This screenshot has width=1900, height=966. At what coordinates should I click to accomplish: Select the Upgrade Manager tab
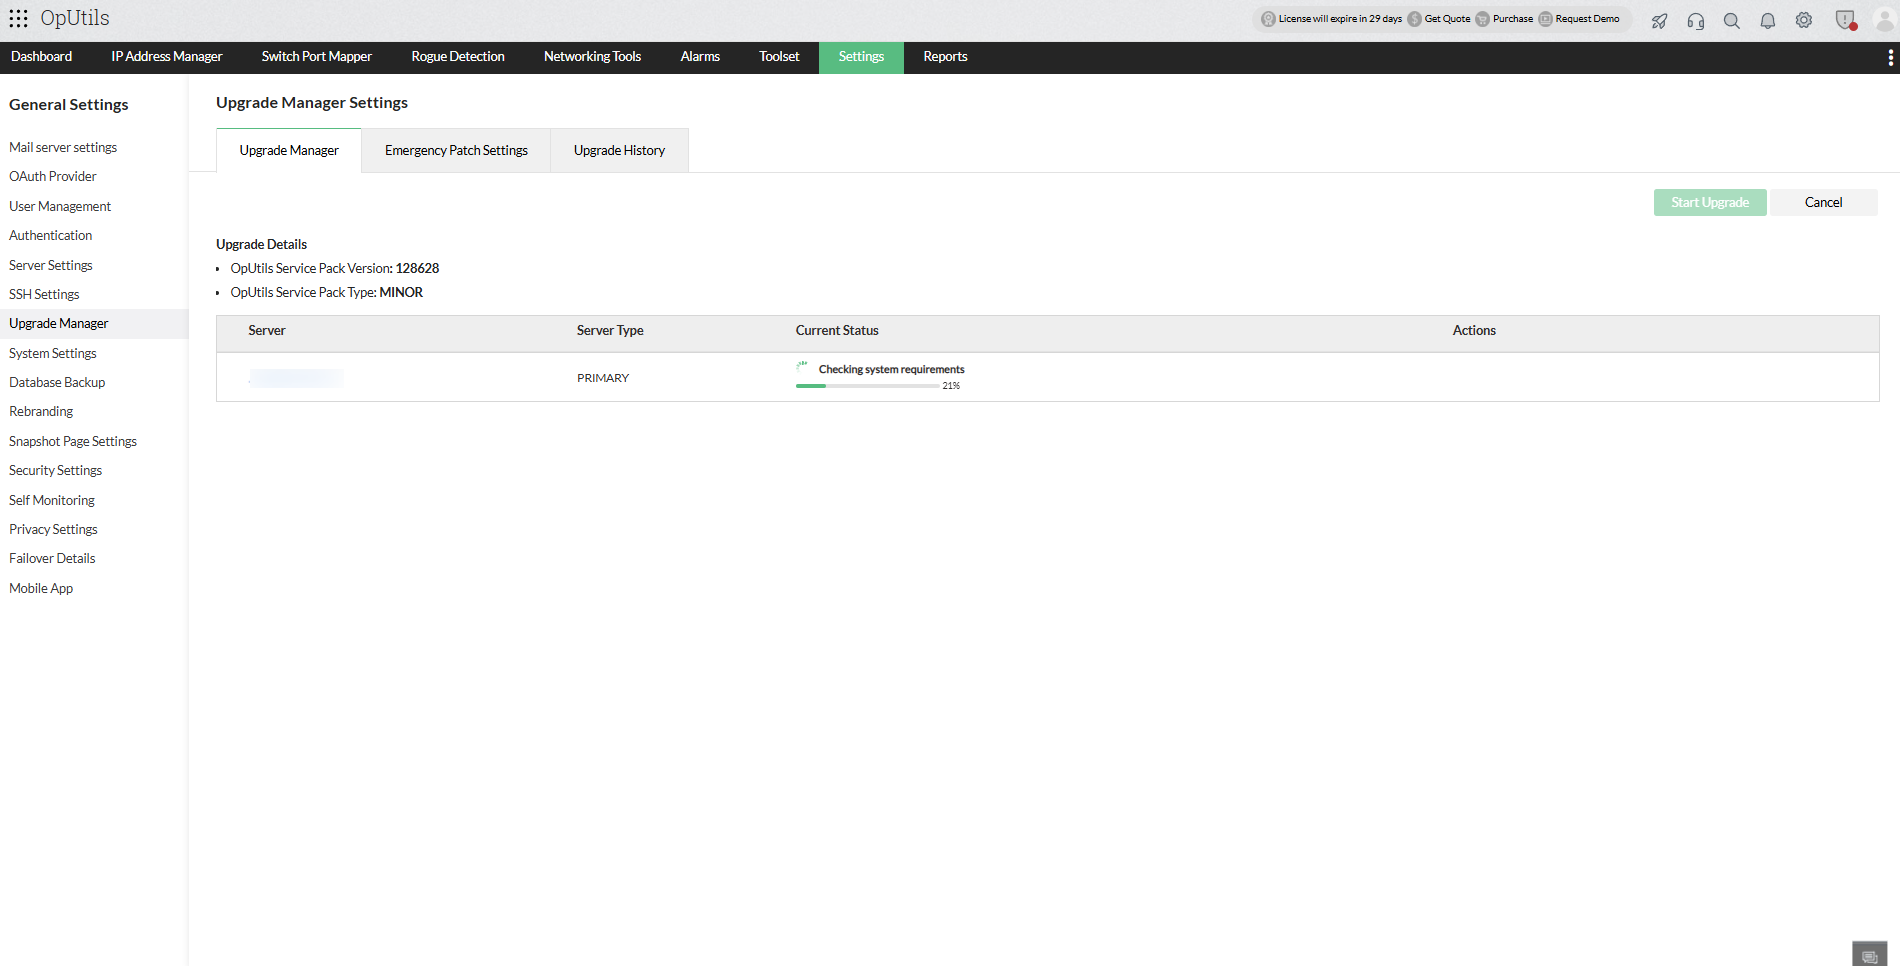tap(289, 151)
